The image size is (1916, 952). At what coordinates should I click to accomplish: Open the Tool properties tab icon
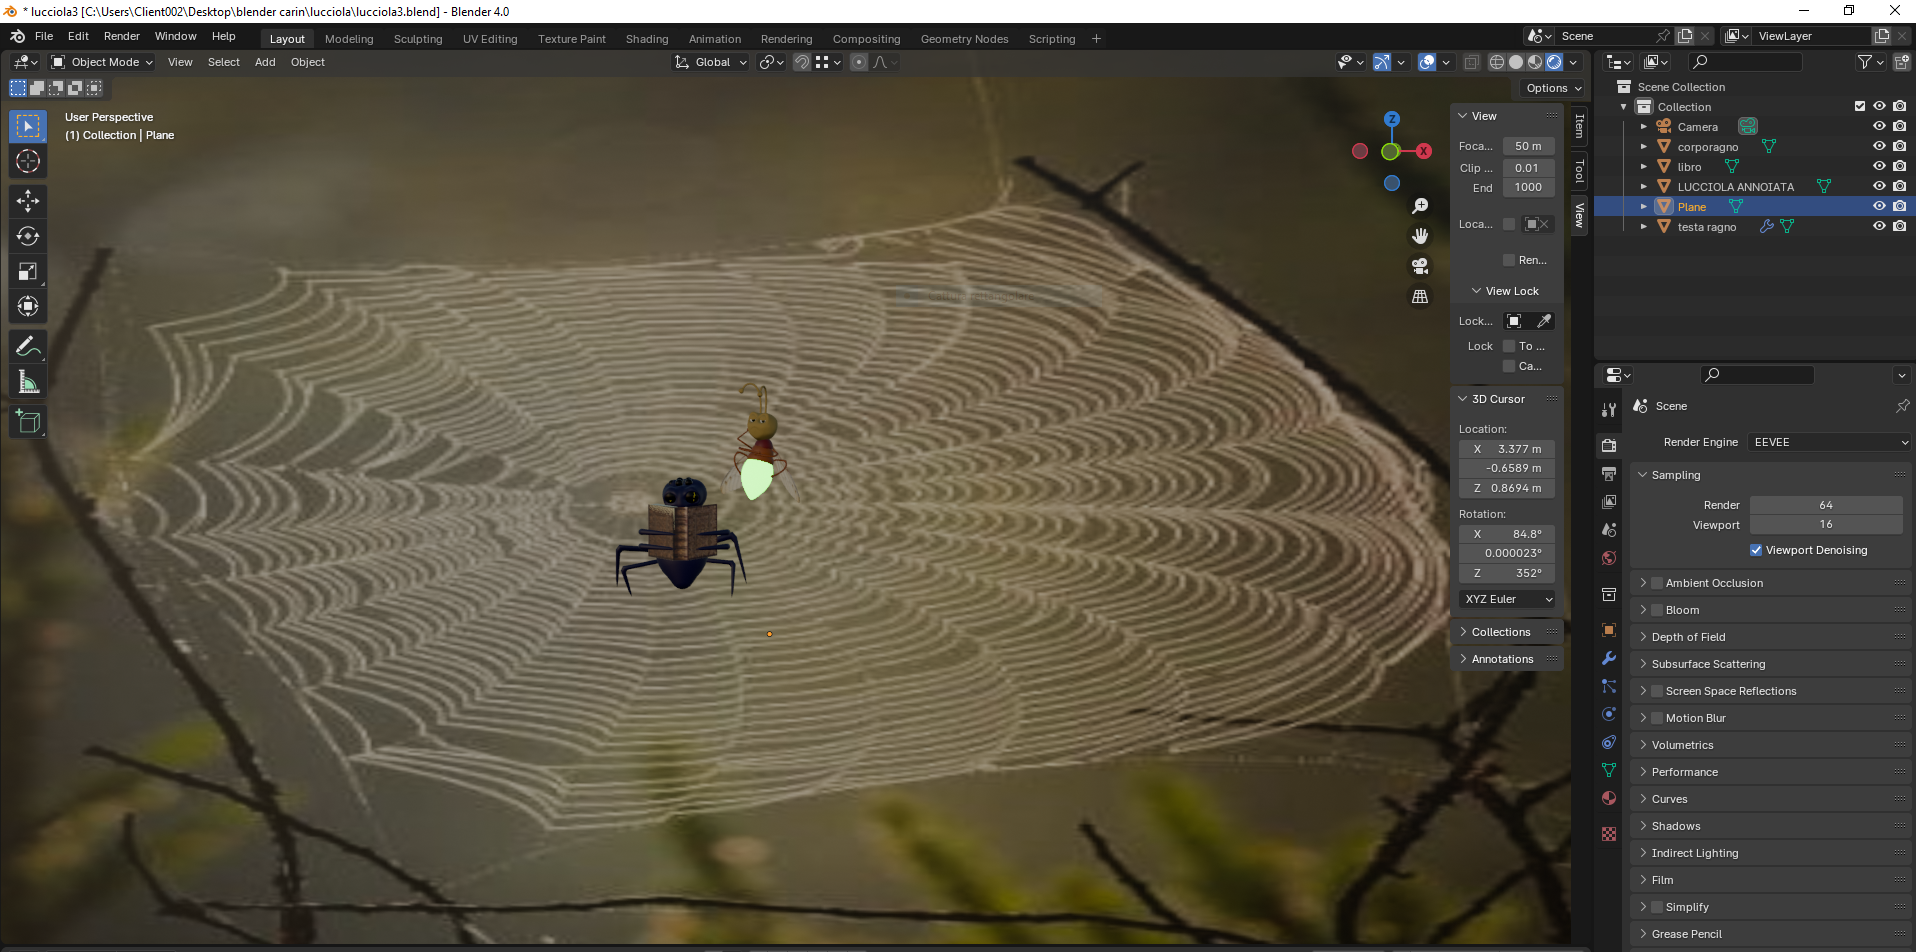[1609, 410]
